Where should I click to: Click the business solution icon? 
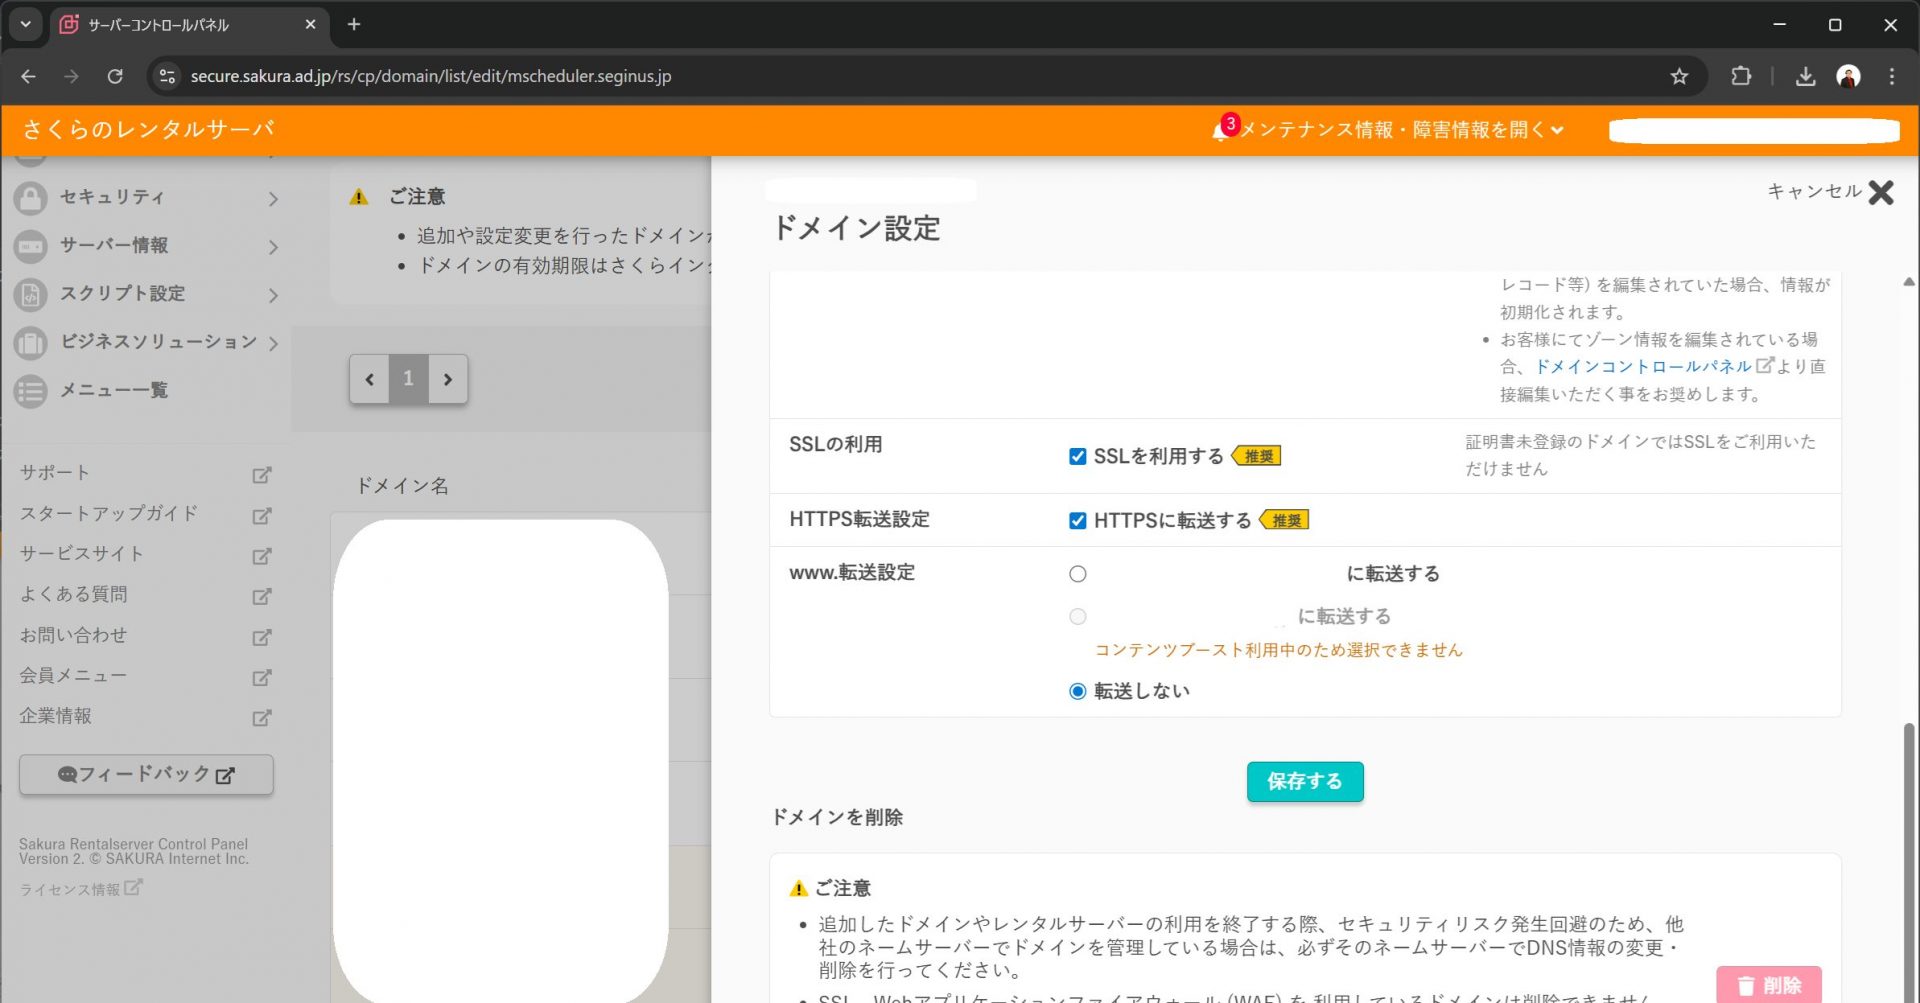pyautogui.click(x=30, y=343)
